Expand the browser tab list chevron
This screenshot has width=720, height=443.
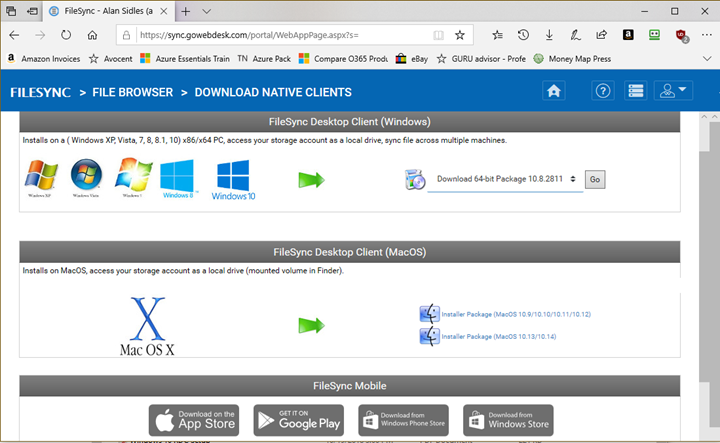[x=207, y=9]
